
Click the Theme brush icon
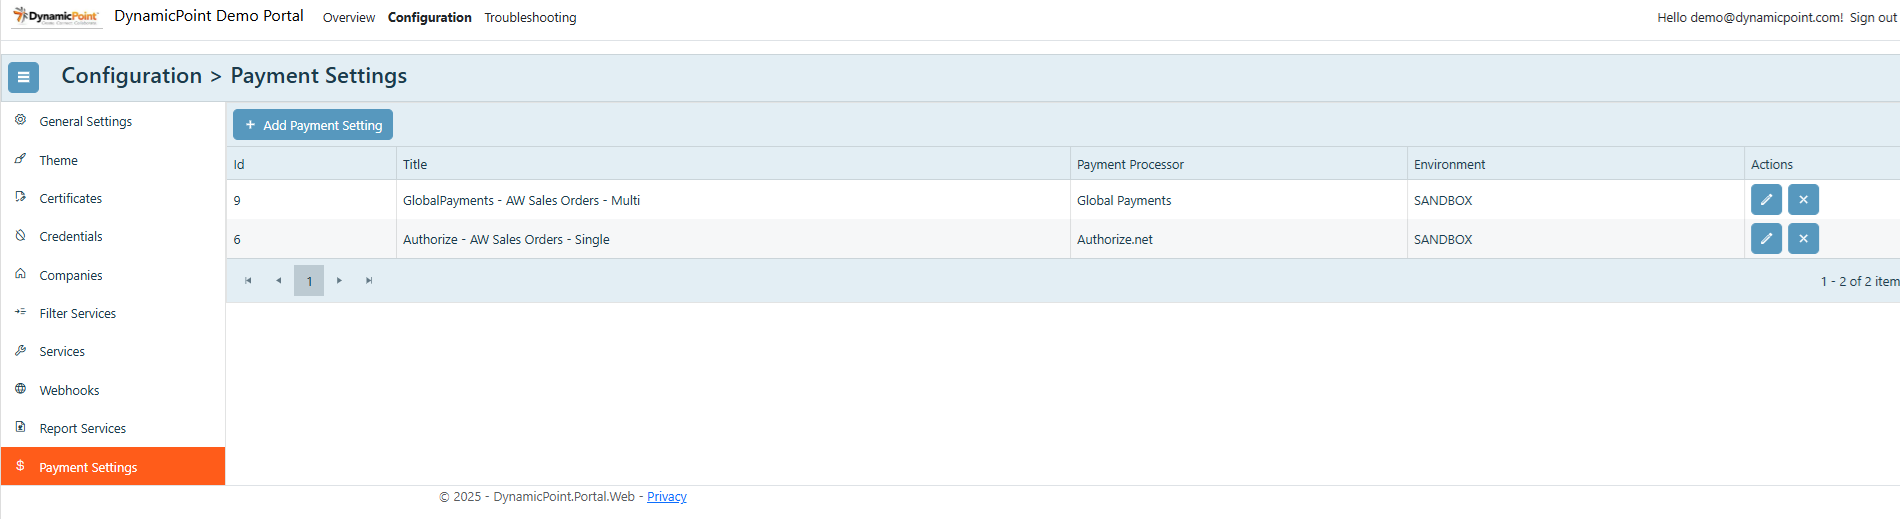point(20,159)
